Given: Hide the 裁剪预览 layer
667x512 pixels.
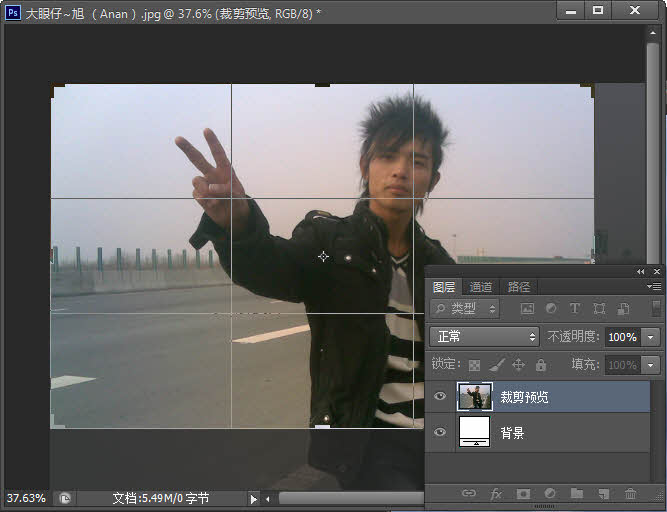Looking at the screenshot, I should point(440,397).
